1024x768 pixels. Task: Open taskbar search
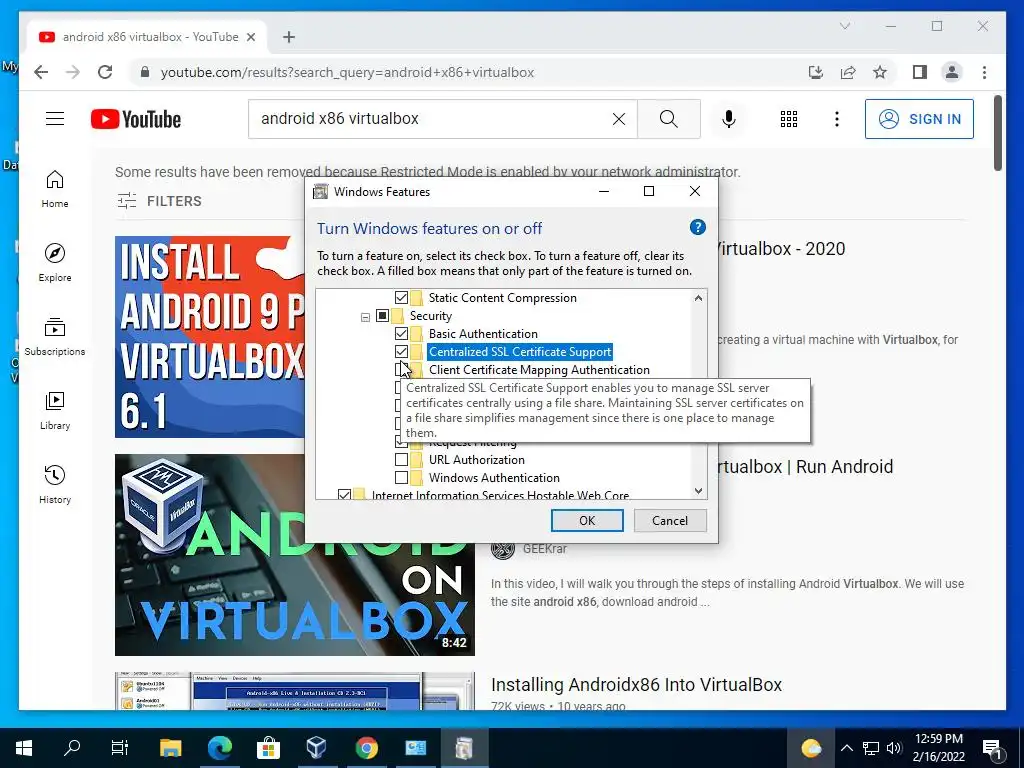[x=72, y=747]
